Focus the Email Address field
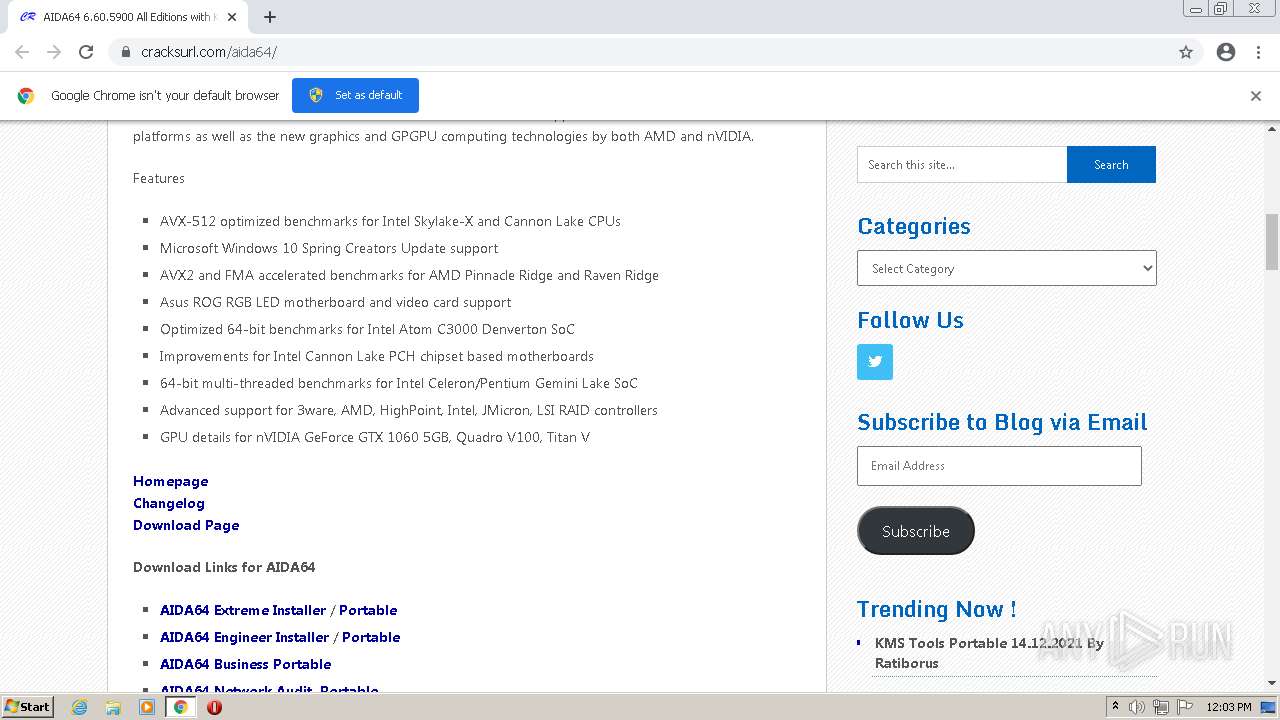The height and width of the screenshot is (720, 1280). [999, 466]
